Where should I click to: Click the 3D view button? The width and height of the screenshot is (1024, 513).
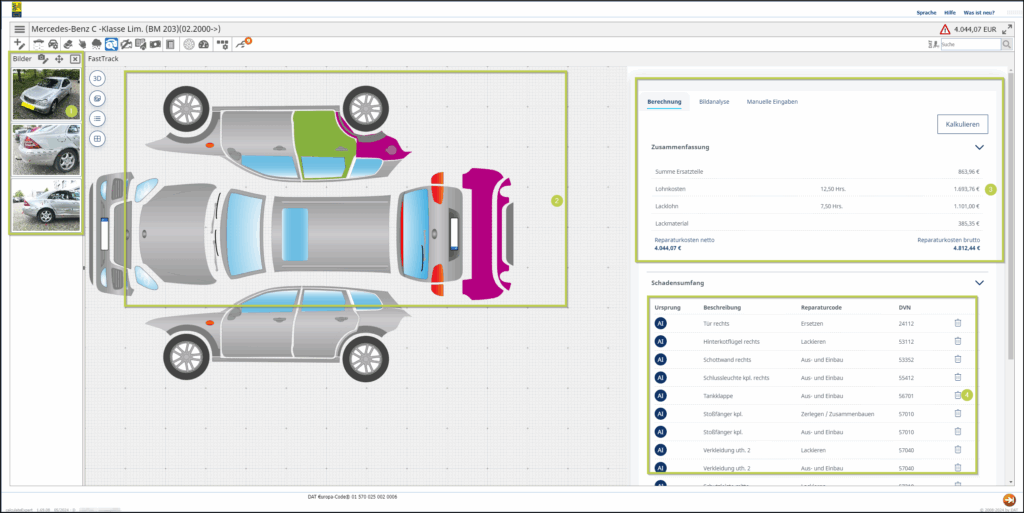click(x=97, y=78)
